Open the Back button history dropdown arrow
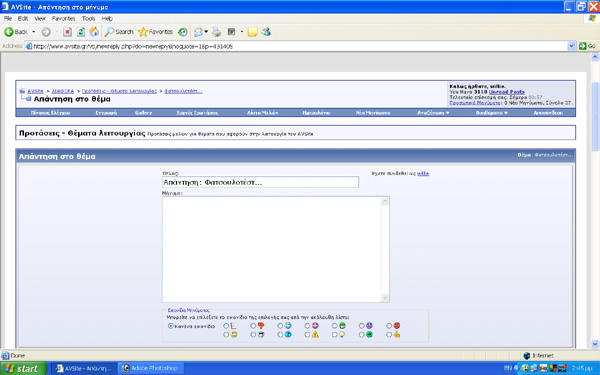600x375 pixels. click(x=34, y=32)
